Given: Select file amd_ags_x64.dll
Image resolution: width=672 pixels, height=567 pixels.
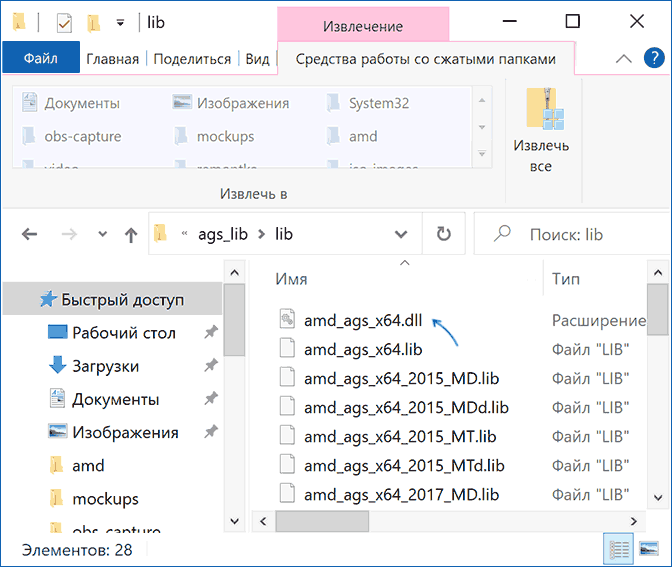Looking at the screenshot, I should 363,321.
